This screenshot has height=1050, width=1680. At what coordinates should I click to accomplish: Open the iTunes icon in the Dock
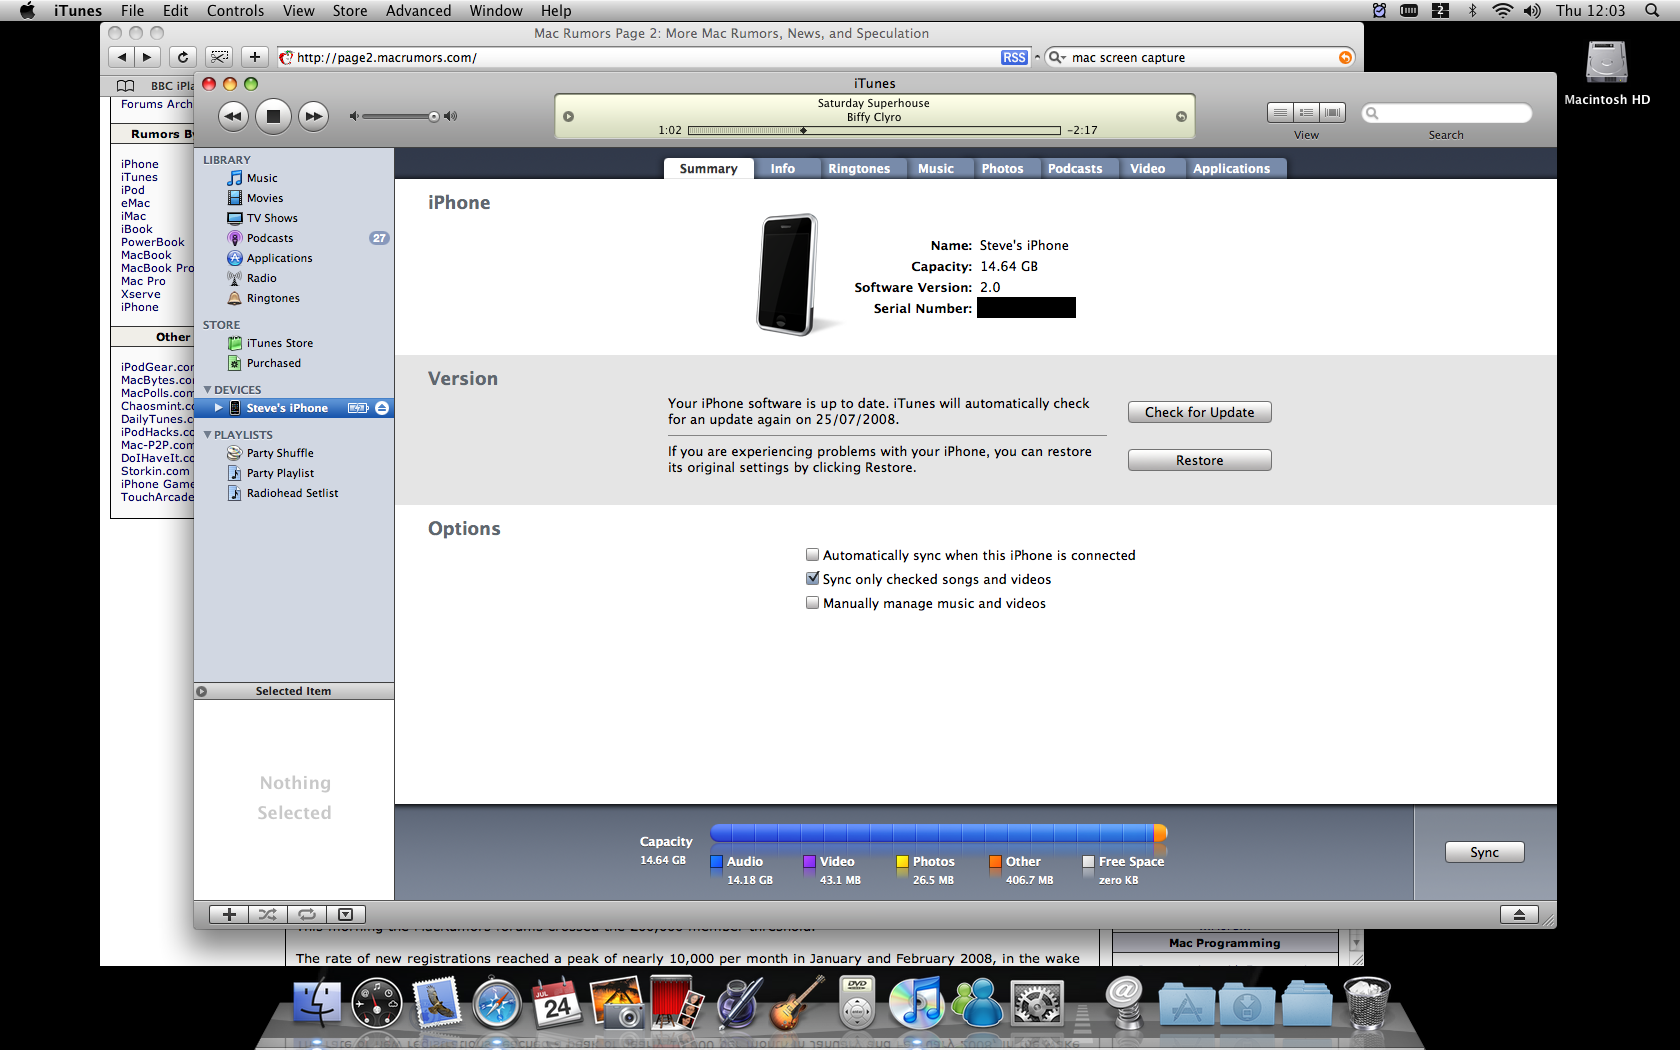tap(916, 1002)
